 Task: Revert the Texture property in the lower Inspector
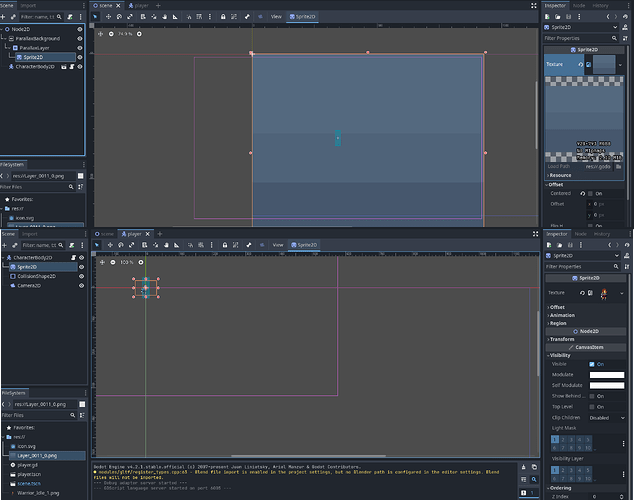pyautogui.click(x=582, y=293)
